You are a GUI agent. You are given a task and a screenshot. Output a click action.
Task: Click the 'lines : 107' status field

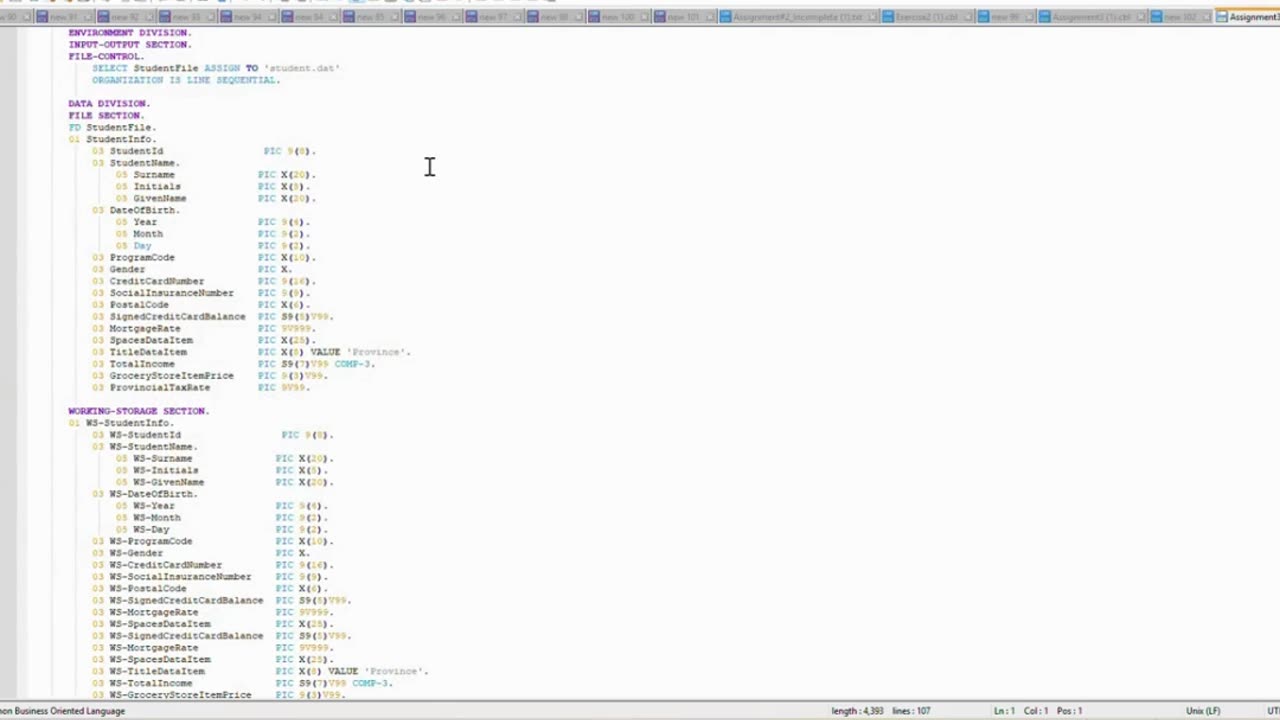(910, 711)
